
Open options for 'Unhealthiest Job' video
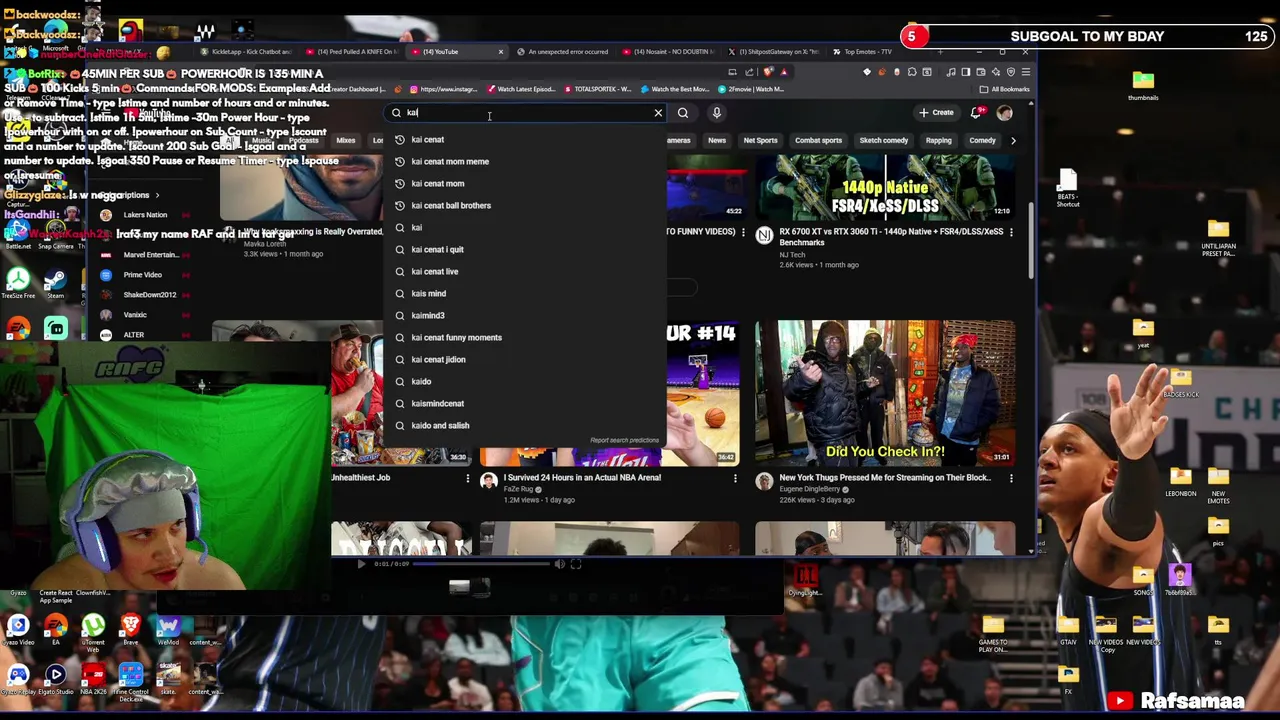tap(467, 479)
